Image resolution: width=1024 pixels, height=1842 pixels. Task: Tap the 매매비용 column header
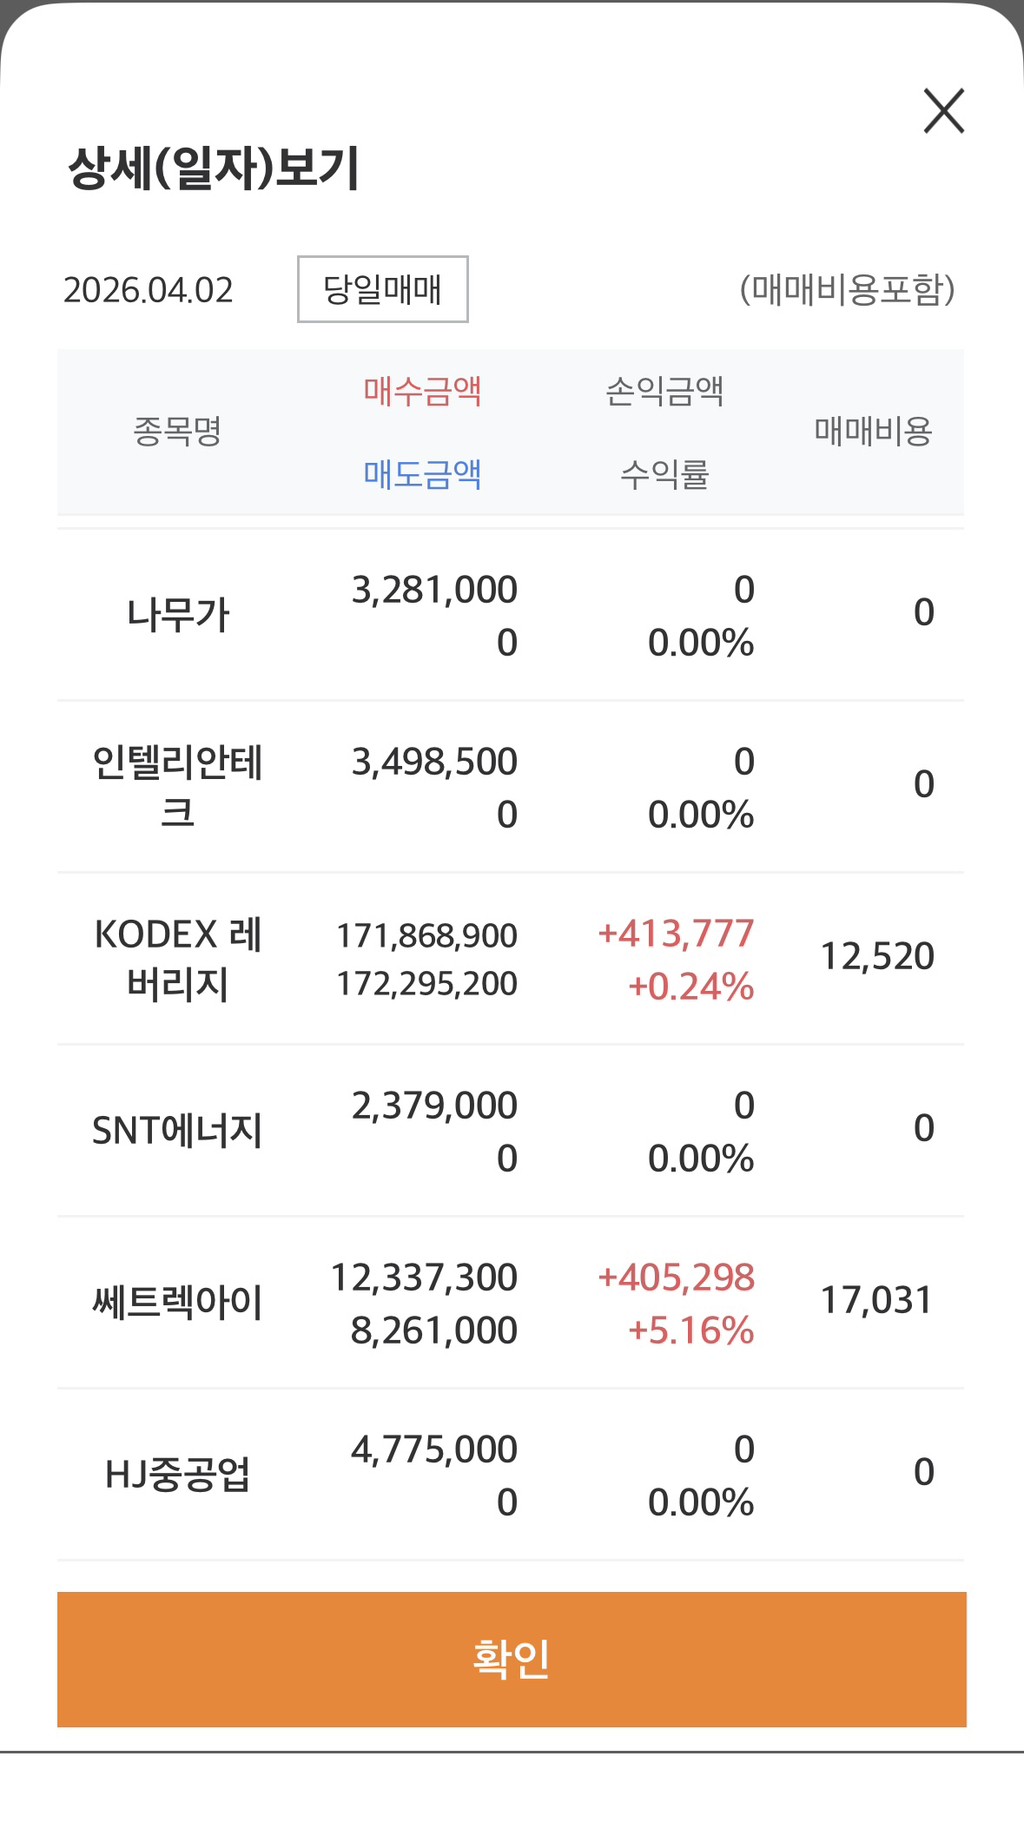point(873,431)
